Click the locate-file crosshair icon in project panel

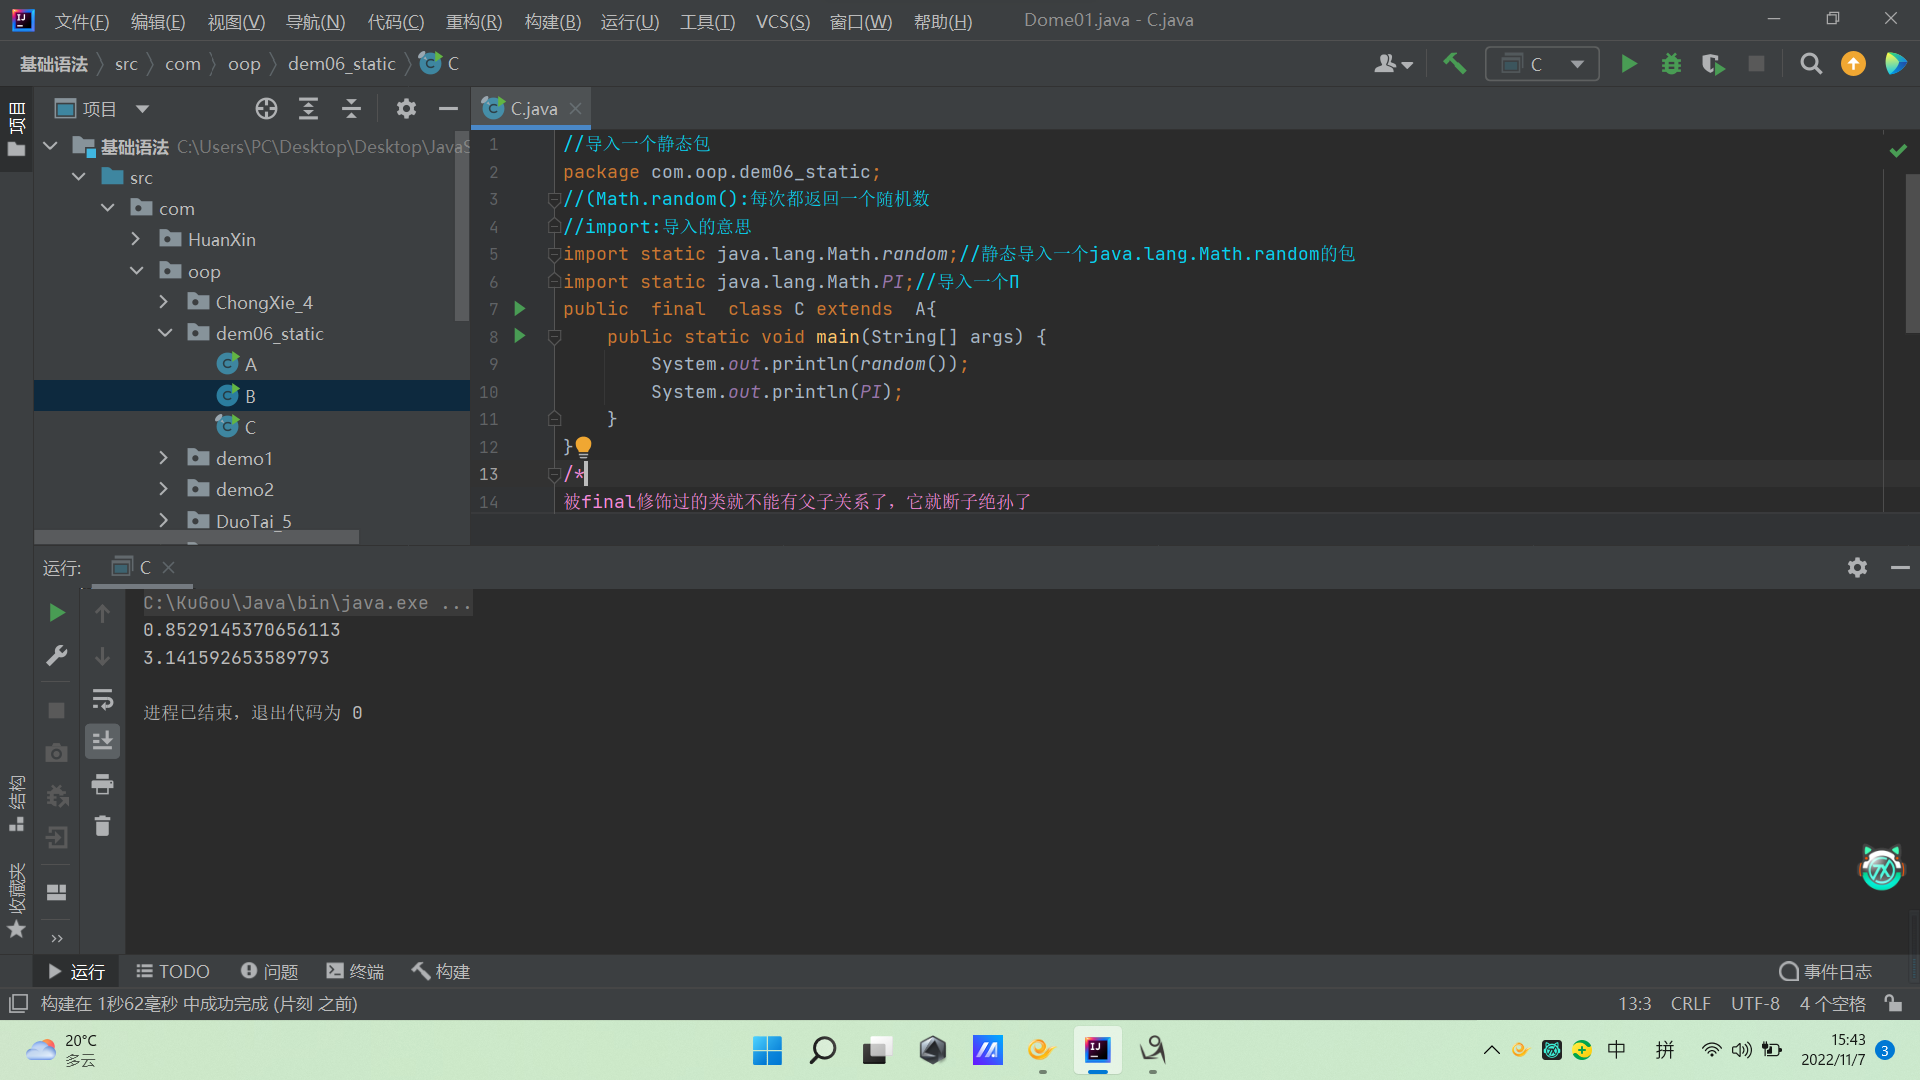pyautogui.click(x=266, y=109)
